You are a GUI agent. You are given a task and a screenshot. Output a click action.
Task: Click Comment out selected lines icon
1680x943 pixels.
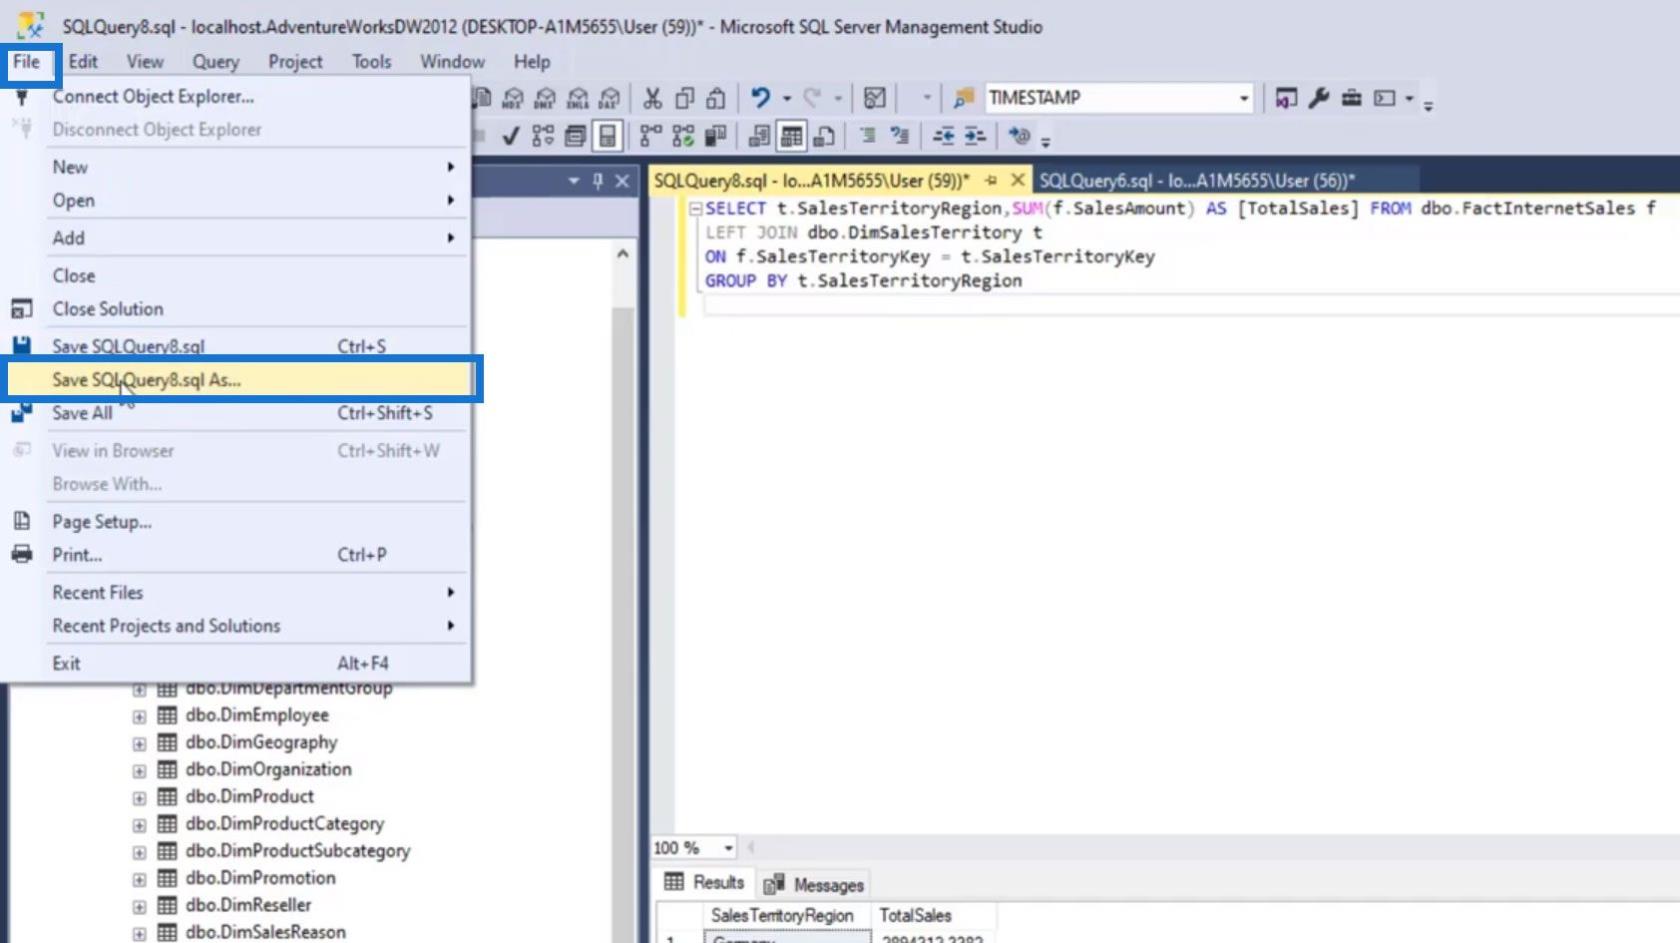click(867, 136)
